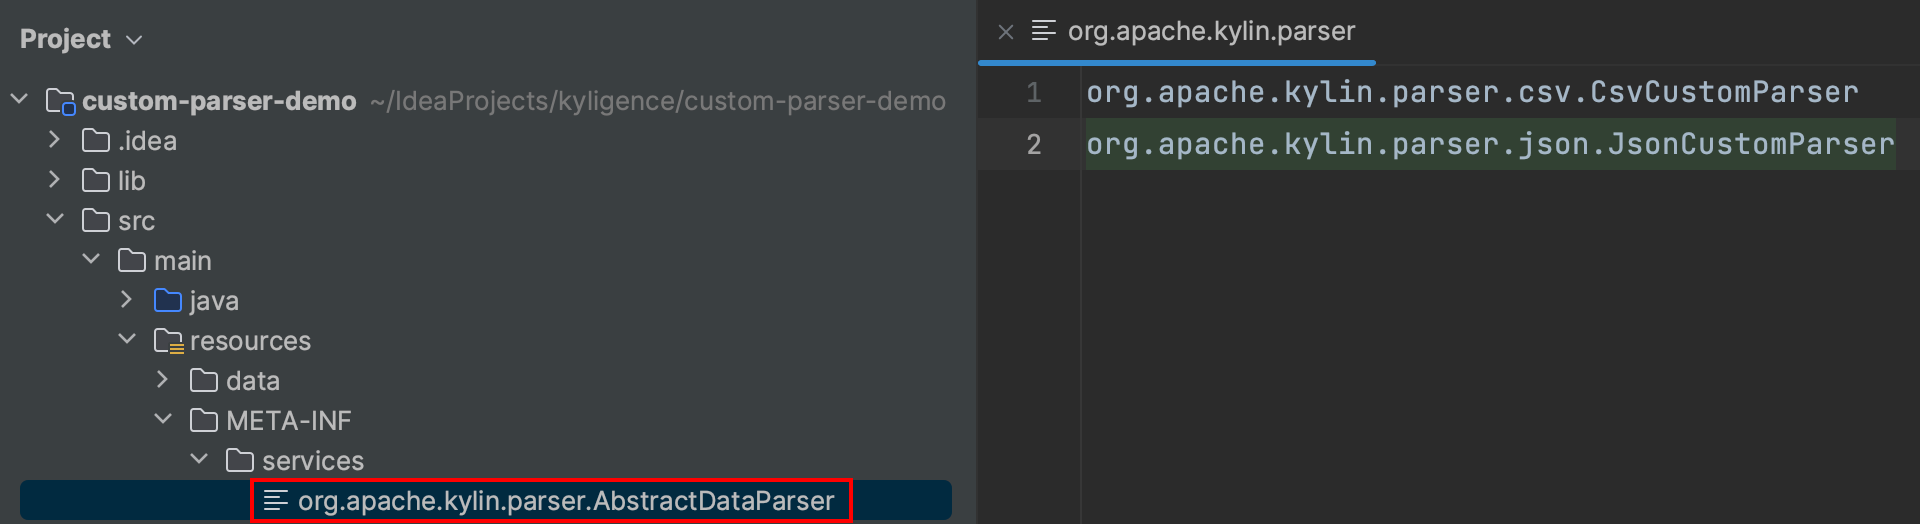
Task: Click line number 2 in the gutter
Action: pyautogui.click(x=1034, y=145)
